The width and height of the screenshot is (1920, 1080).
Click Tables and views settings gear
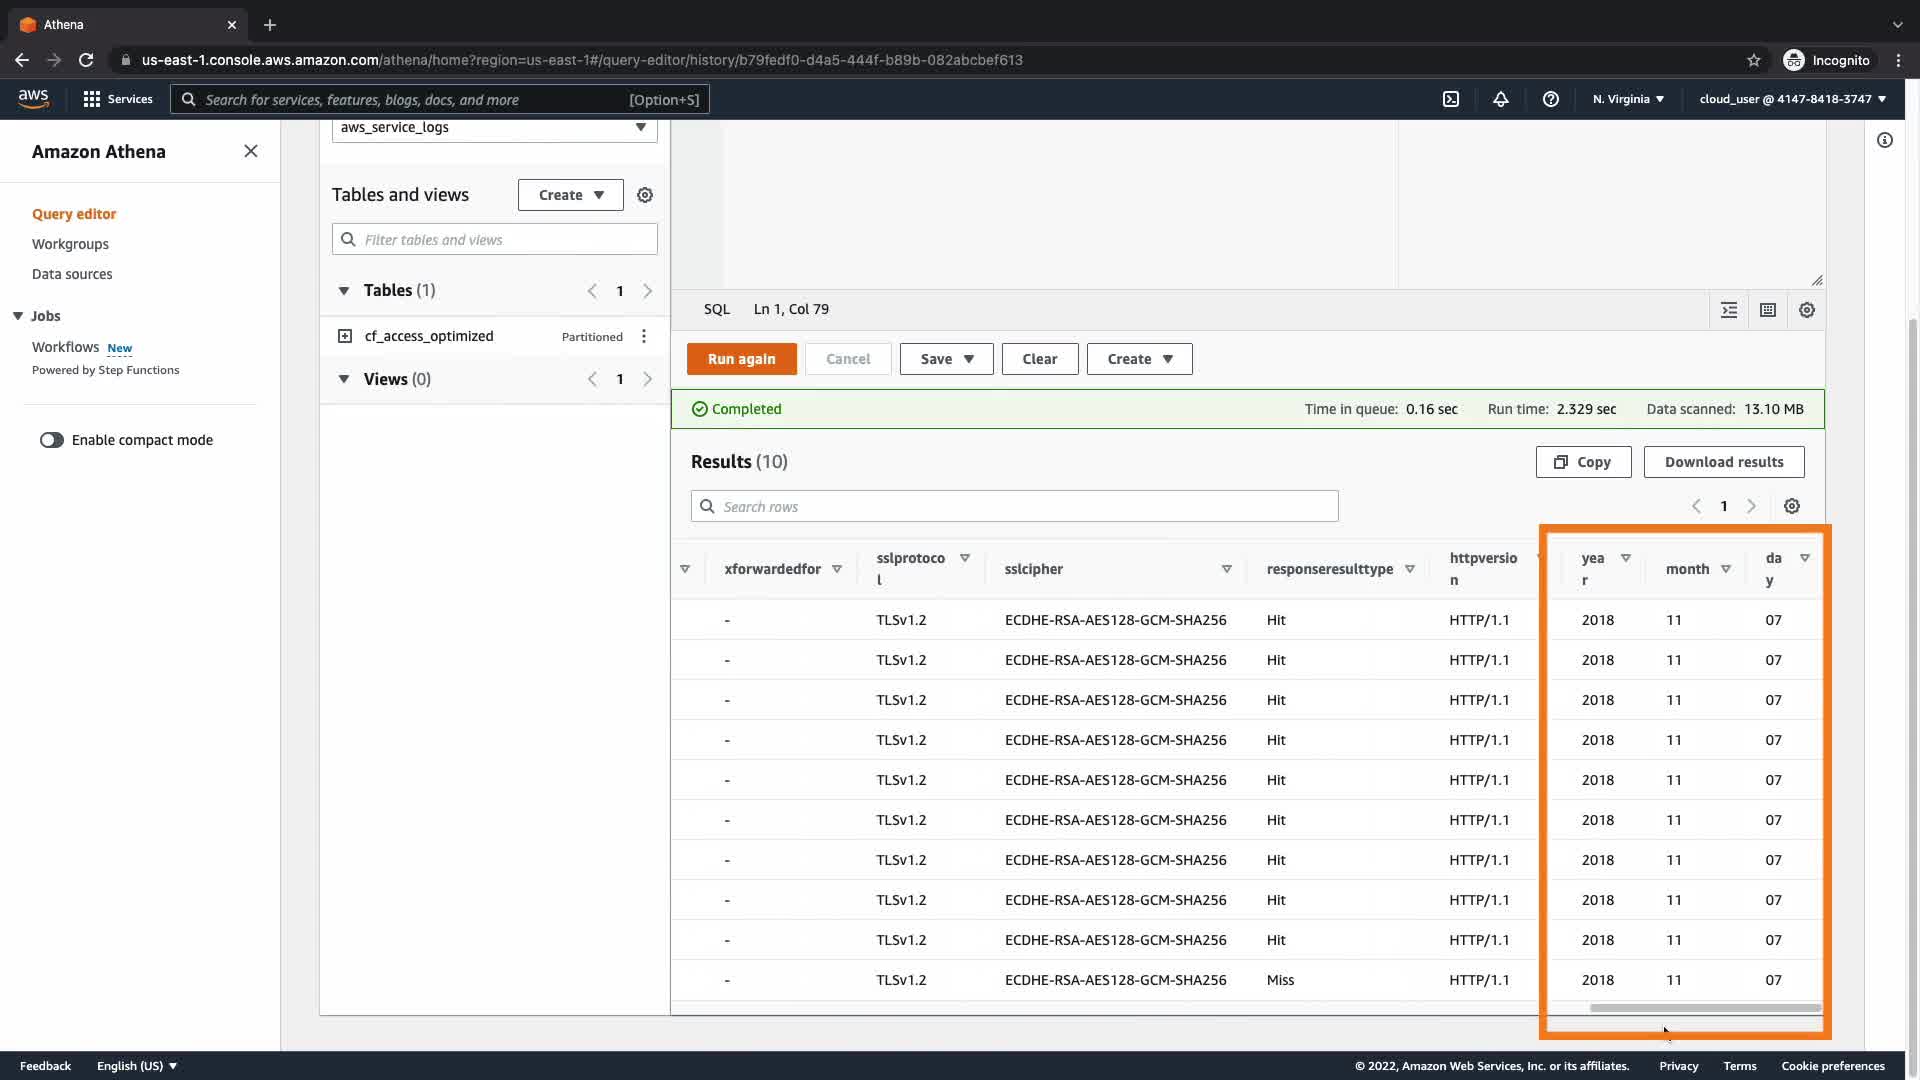pos(645,195)
